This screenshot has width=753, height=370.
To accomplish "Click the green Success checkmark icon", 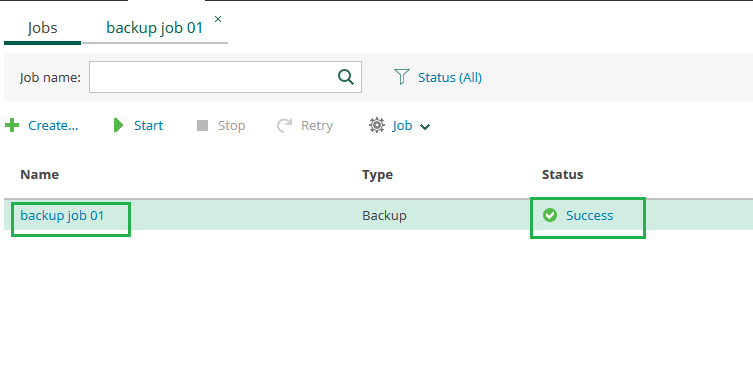I will [550, 215].
